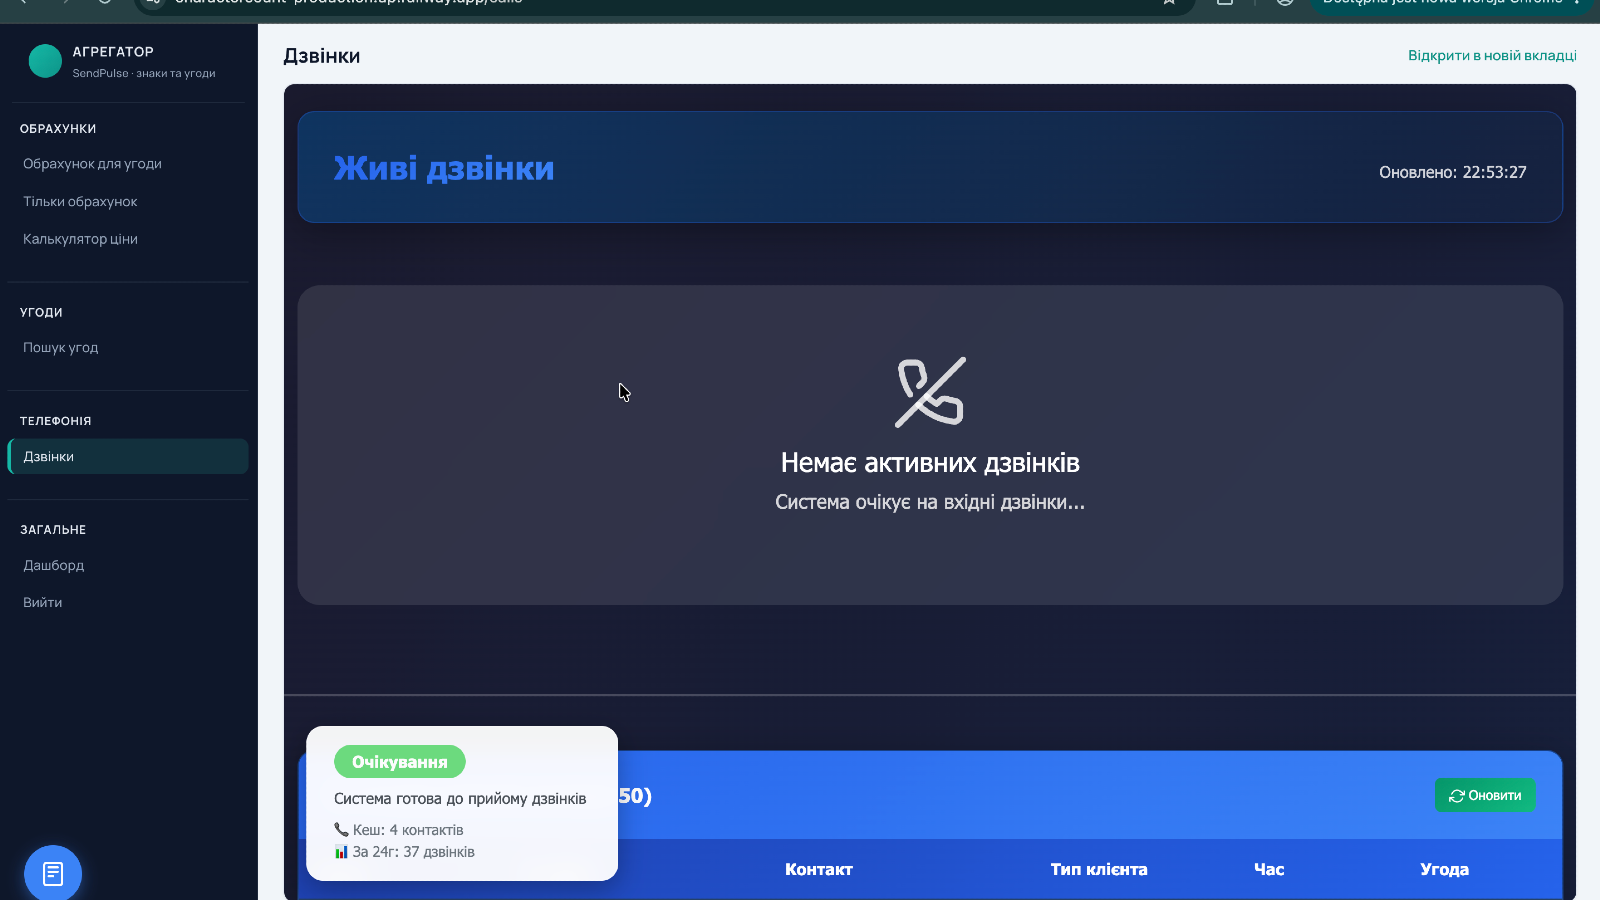Click the crossed-out phone icon
Viewport: 1600px width, 900px height.
click(930, 392)
